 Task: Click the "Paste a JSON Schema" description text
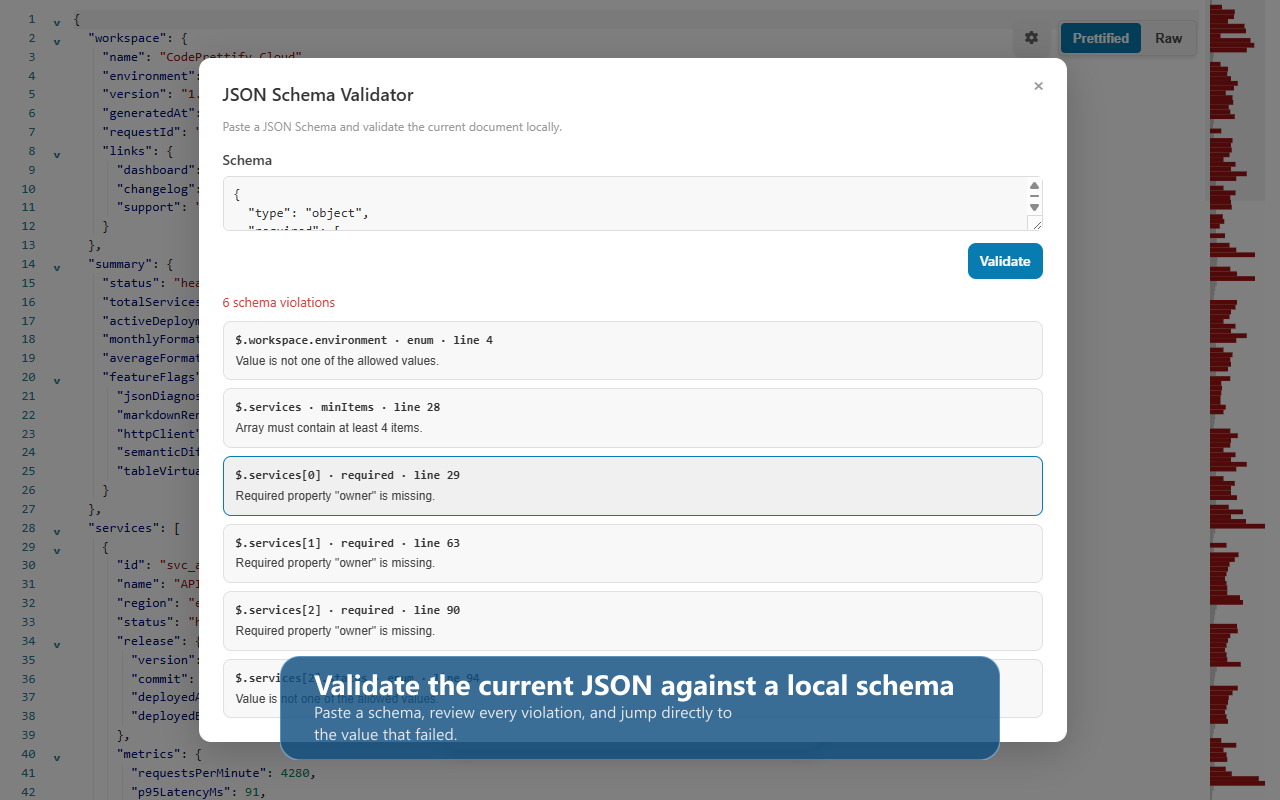pyautogui.click(x=392, y=127)
